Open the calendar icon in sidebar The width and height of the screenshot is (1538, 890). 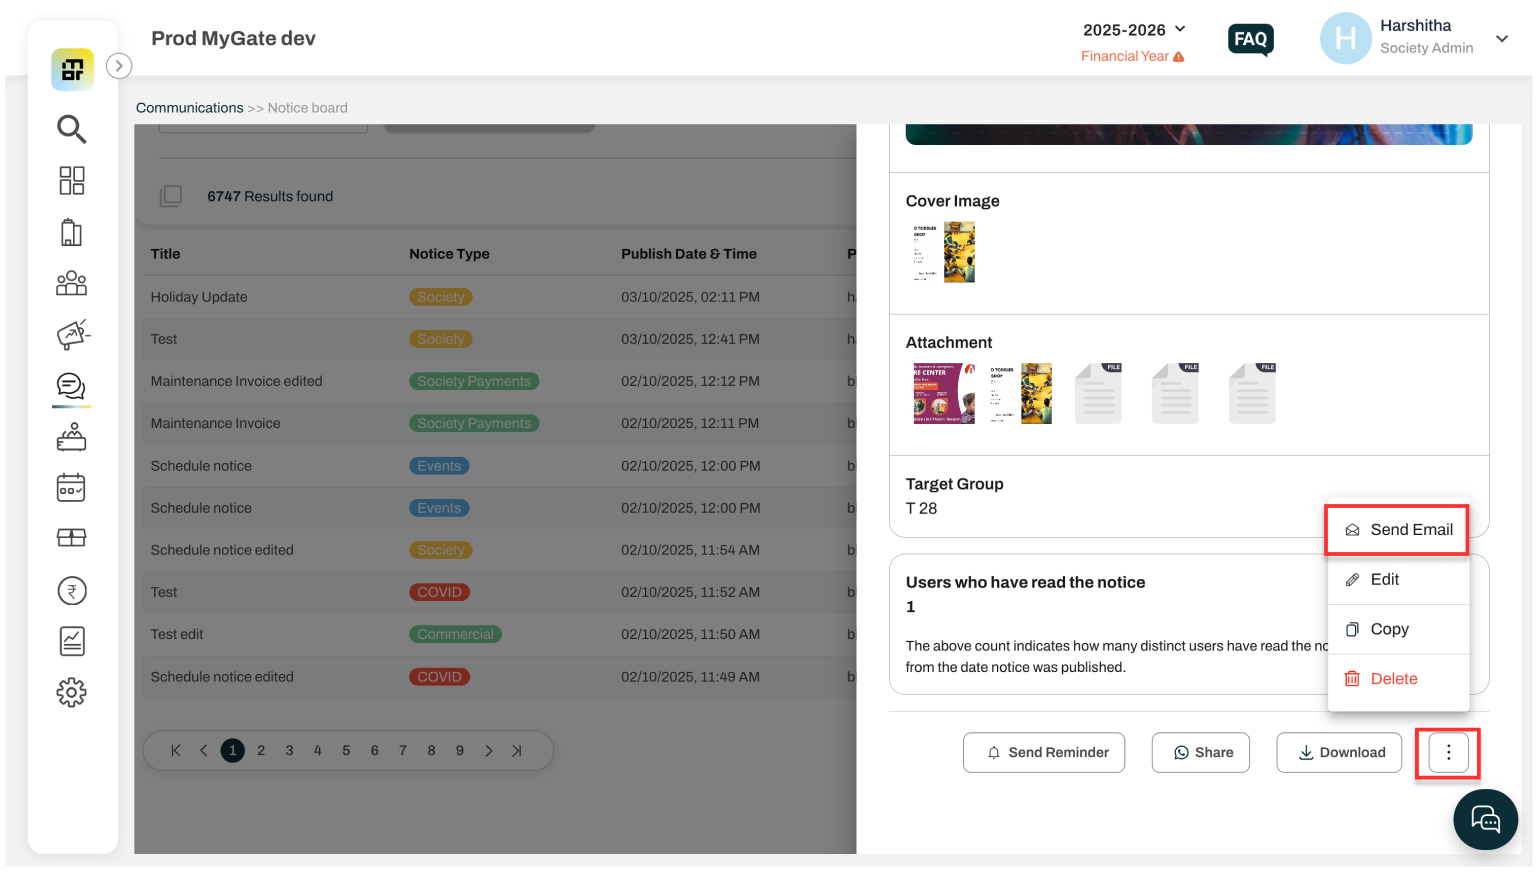click(x=71, y=488)
